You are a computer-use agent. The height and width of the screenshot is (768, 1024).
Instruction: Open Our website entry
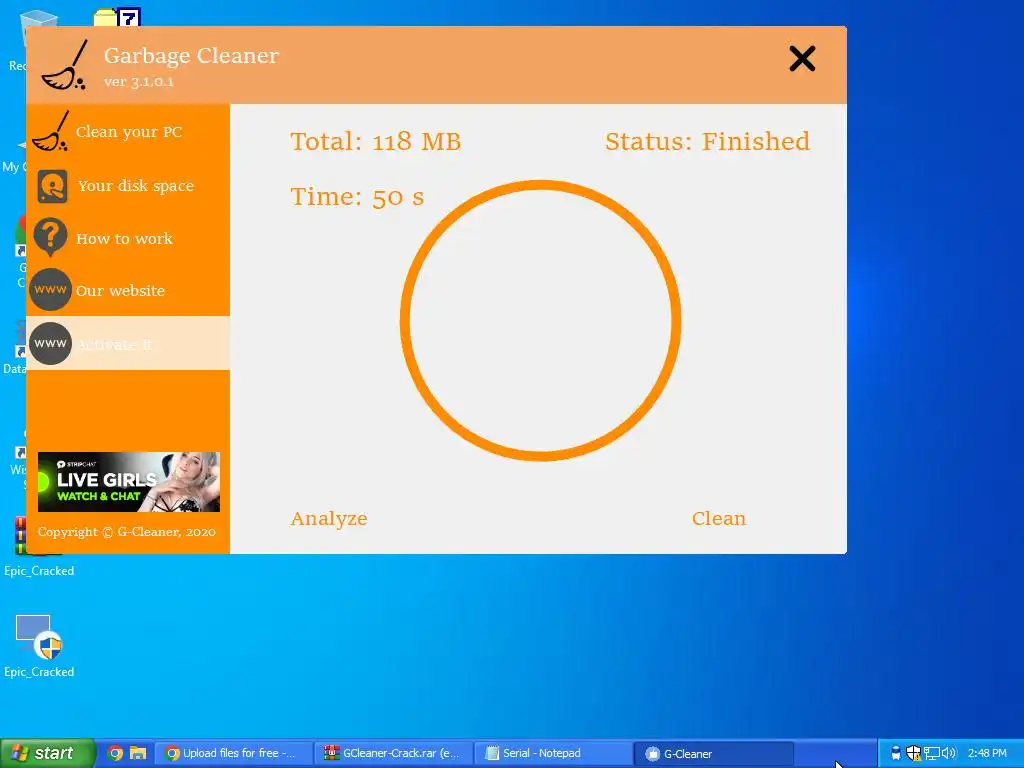(128, 291)
